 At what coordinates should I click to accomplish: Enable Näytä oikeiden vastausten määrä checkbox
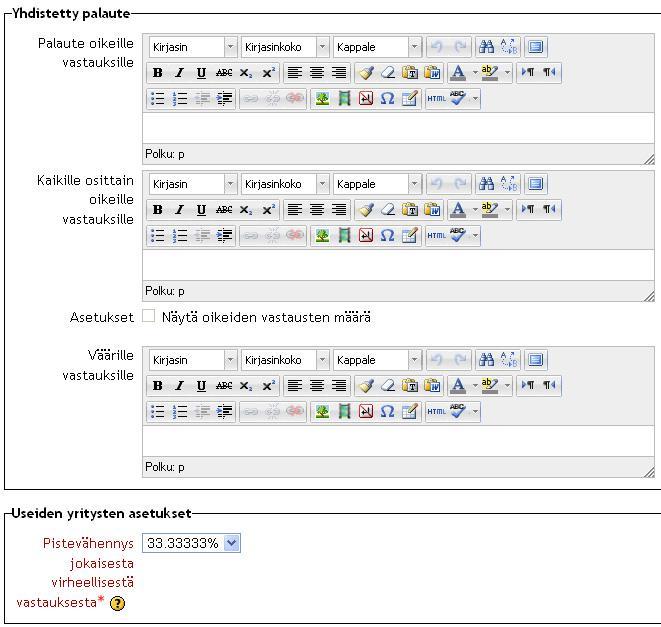pos(148,316)
